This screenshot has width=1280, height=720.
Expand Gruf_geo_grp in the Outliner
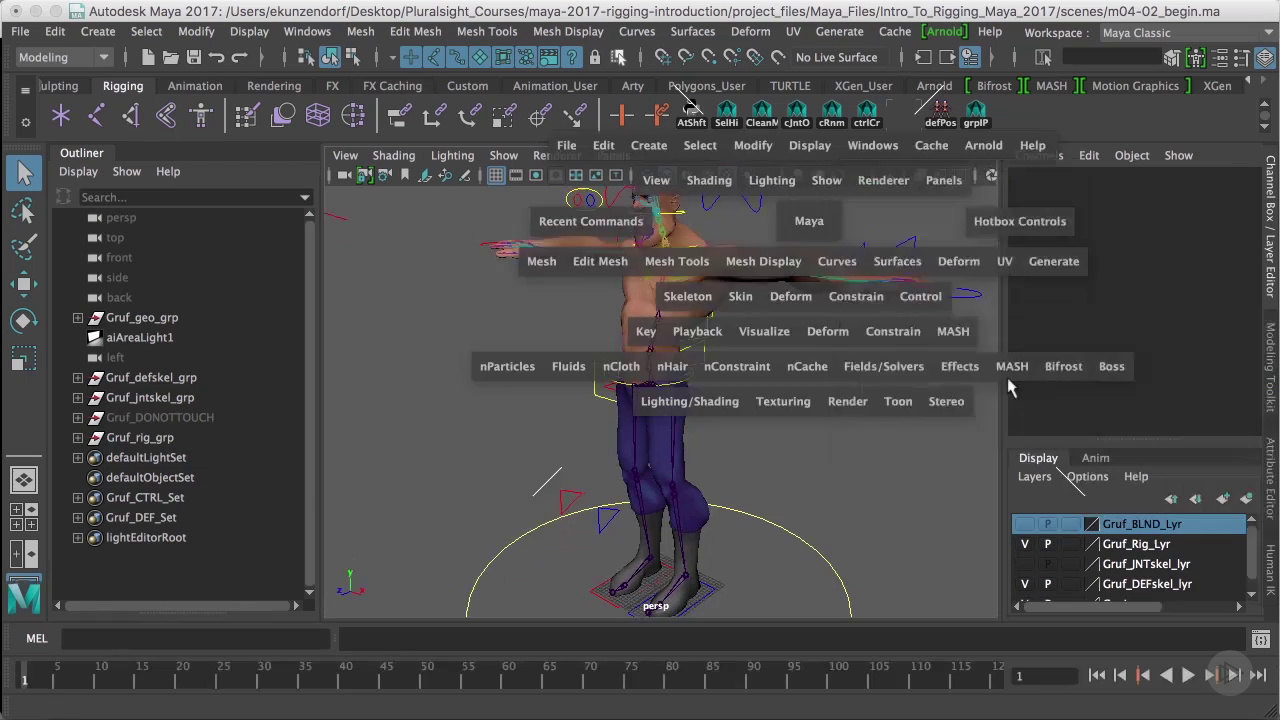[78, 318]
